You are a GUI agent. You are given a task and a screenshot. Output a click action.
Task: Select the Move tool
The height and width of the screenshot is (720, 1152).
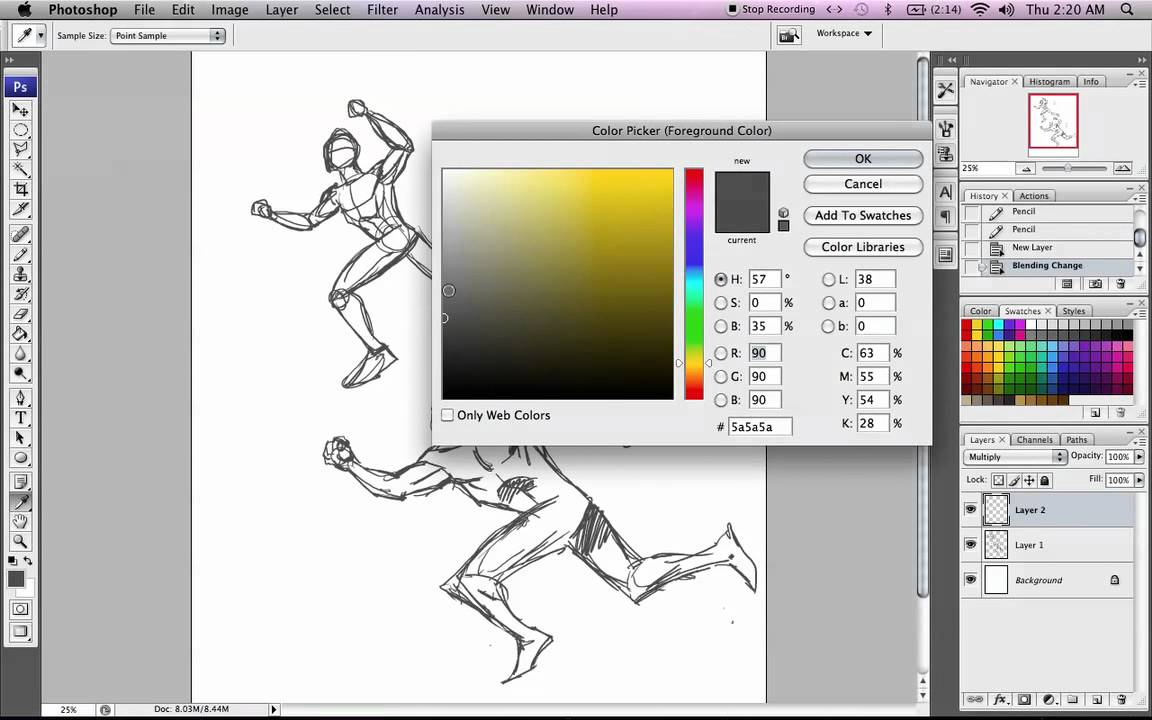pos(21,109)
